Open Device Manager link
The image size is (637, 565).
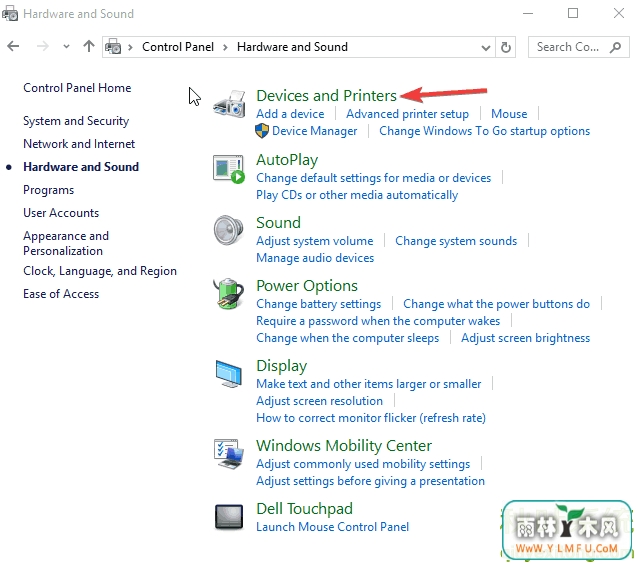click(314, 131)
